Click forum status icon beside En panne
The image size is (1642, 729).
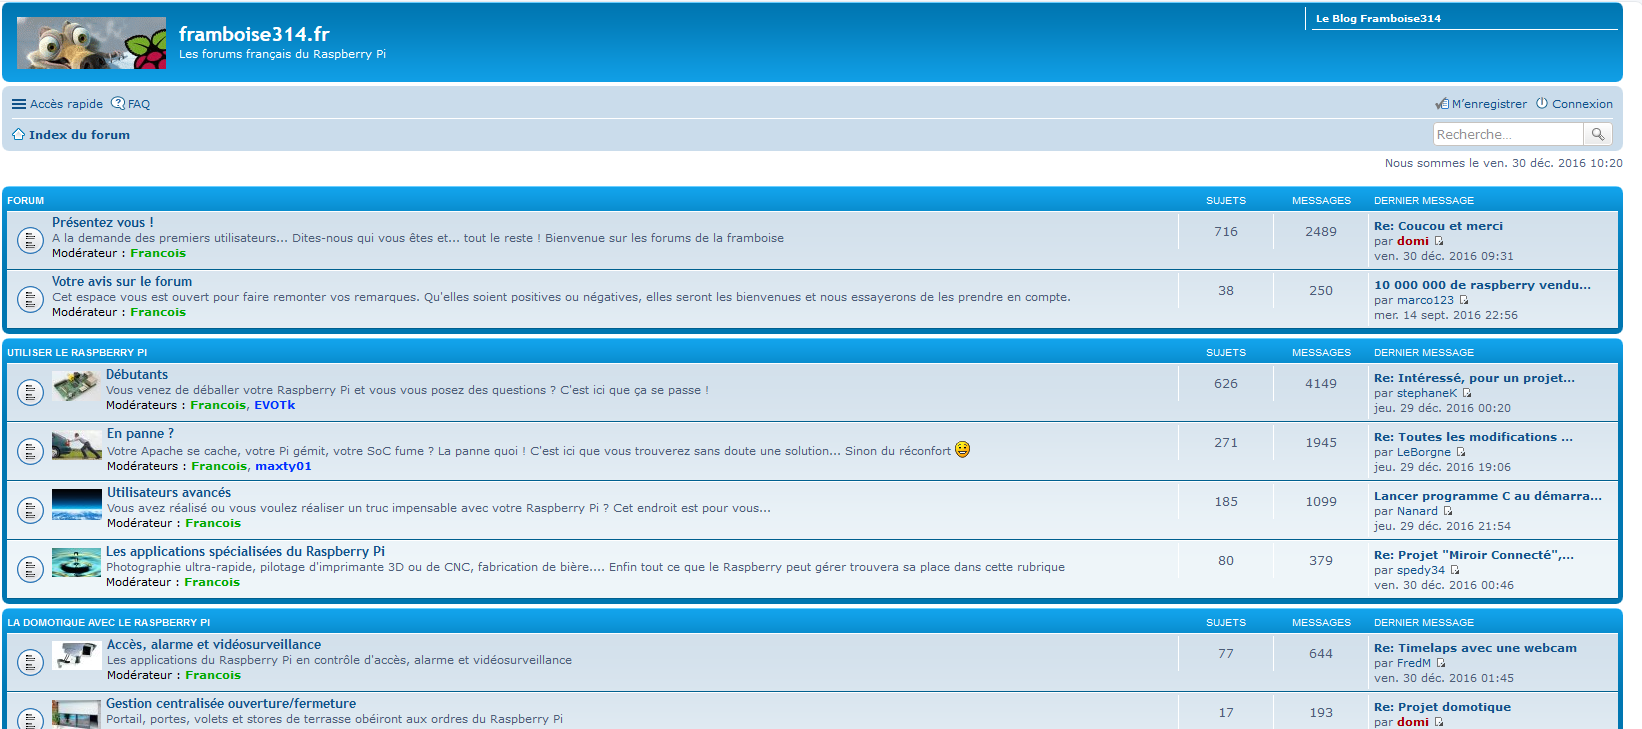[x=30, y=451]
